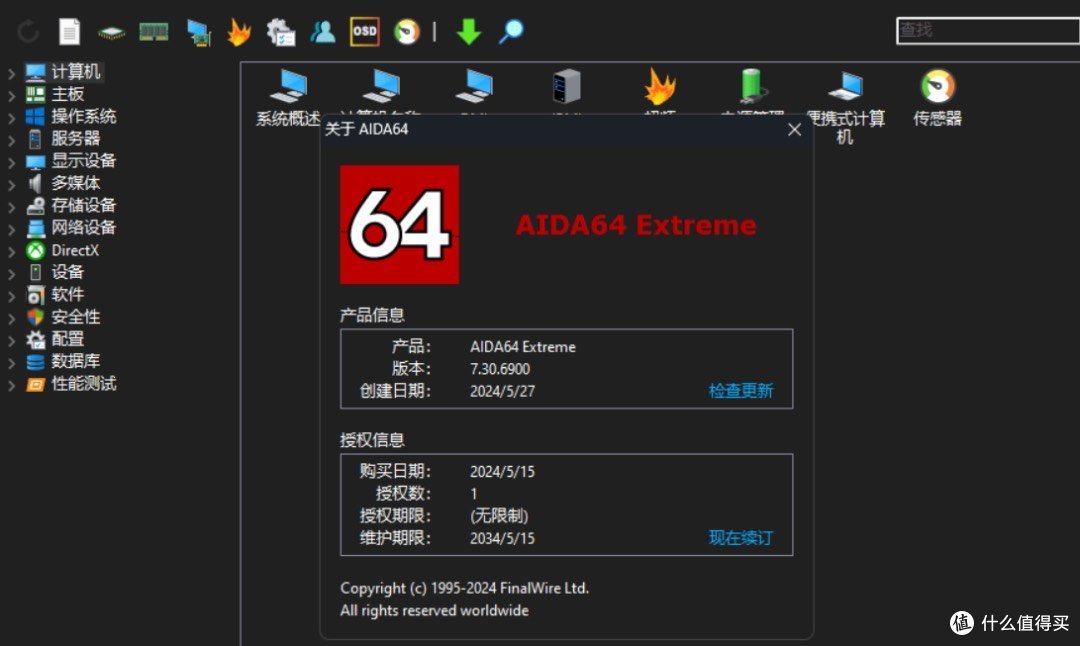Expand the DirectX tree node

click(x=11, y=251)
